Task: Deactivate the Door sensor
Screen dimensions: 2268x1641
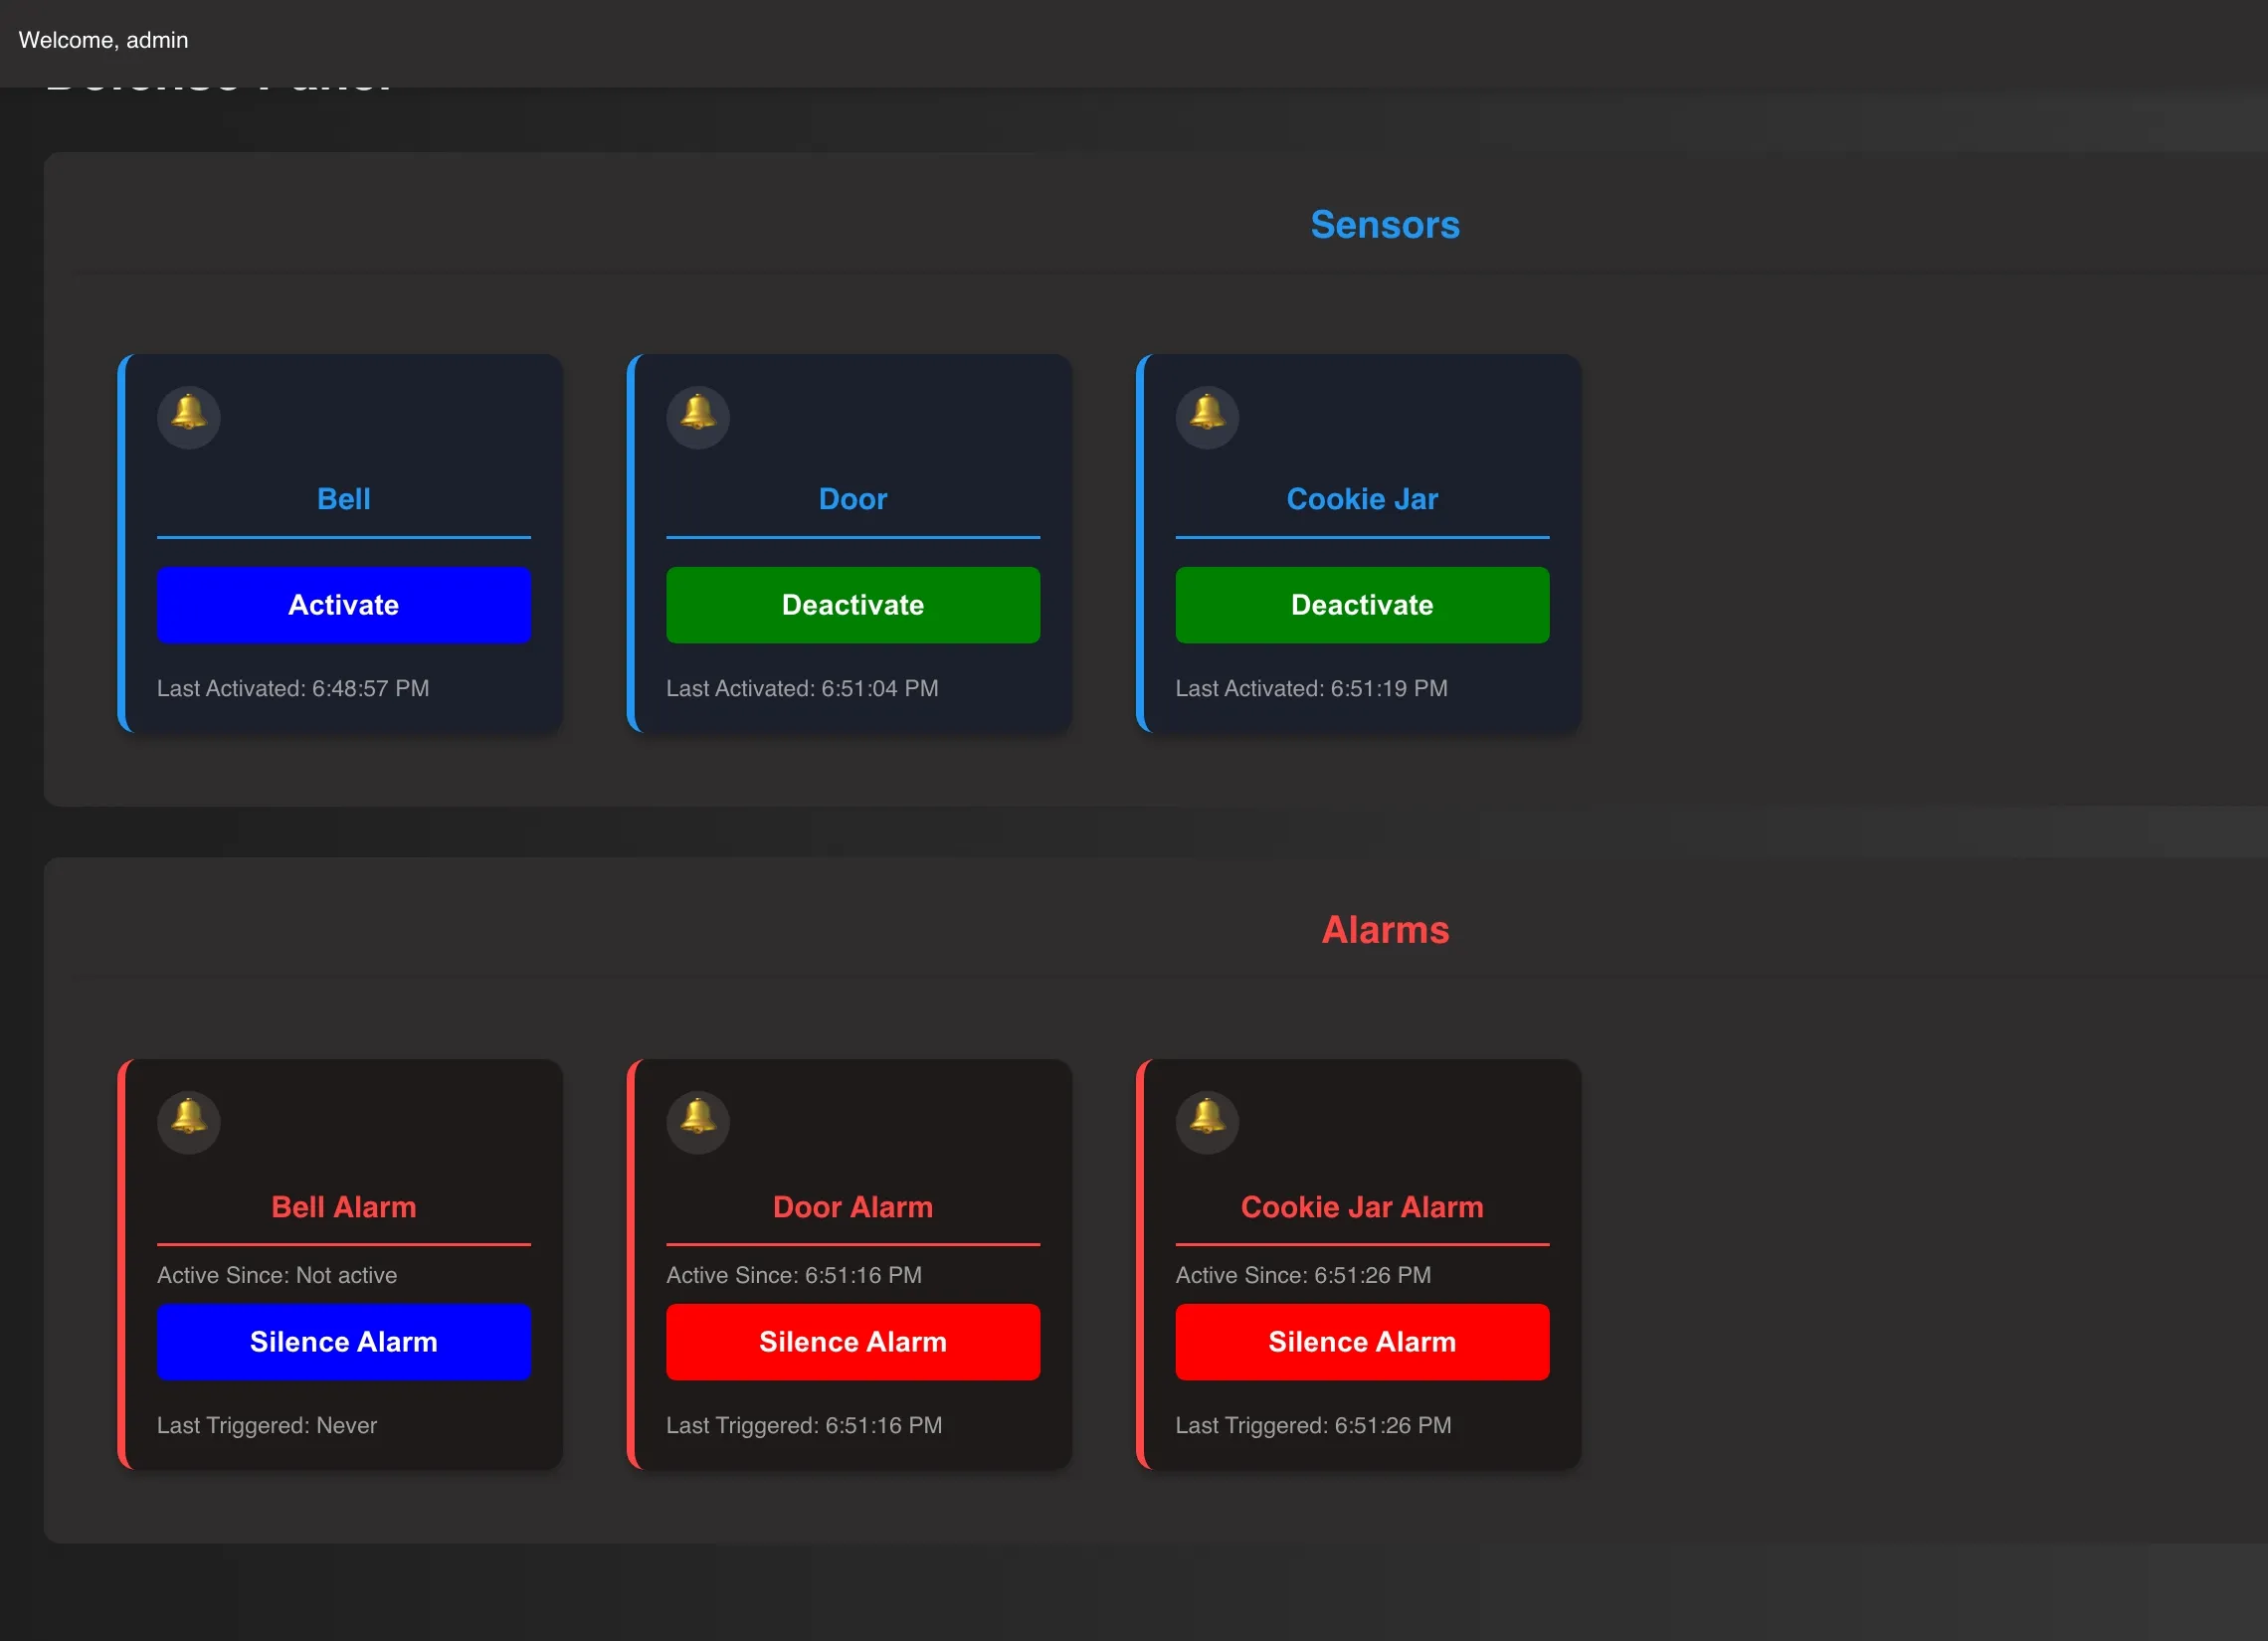Action: (852, 604)
